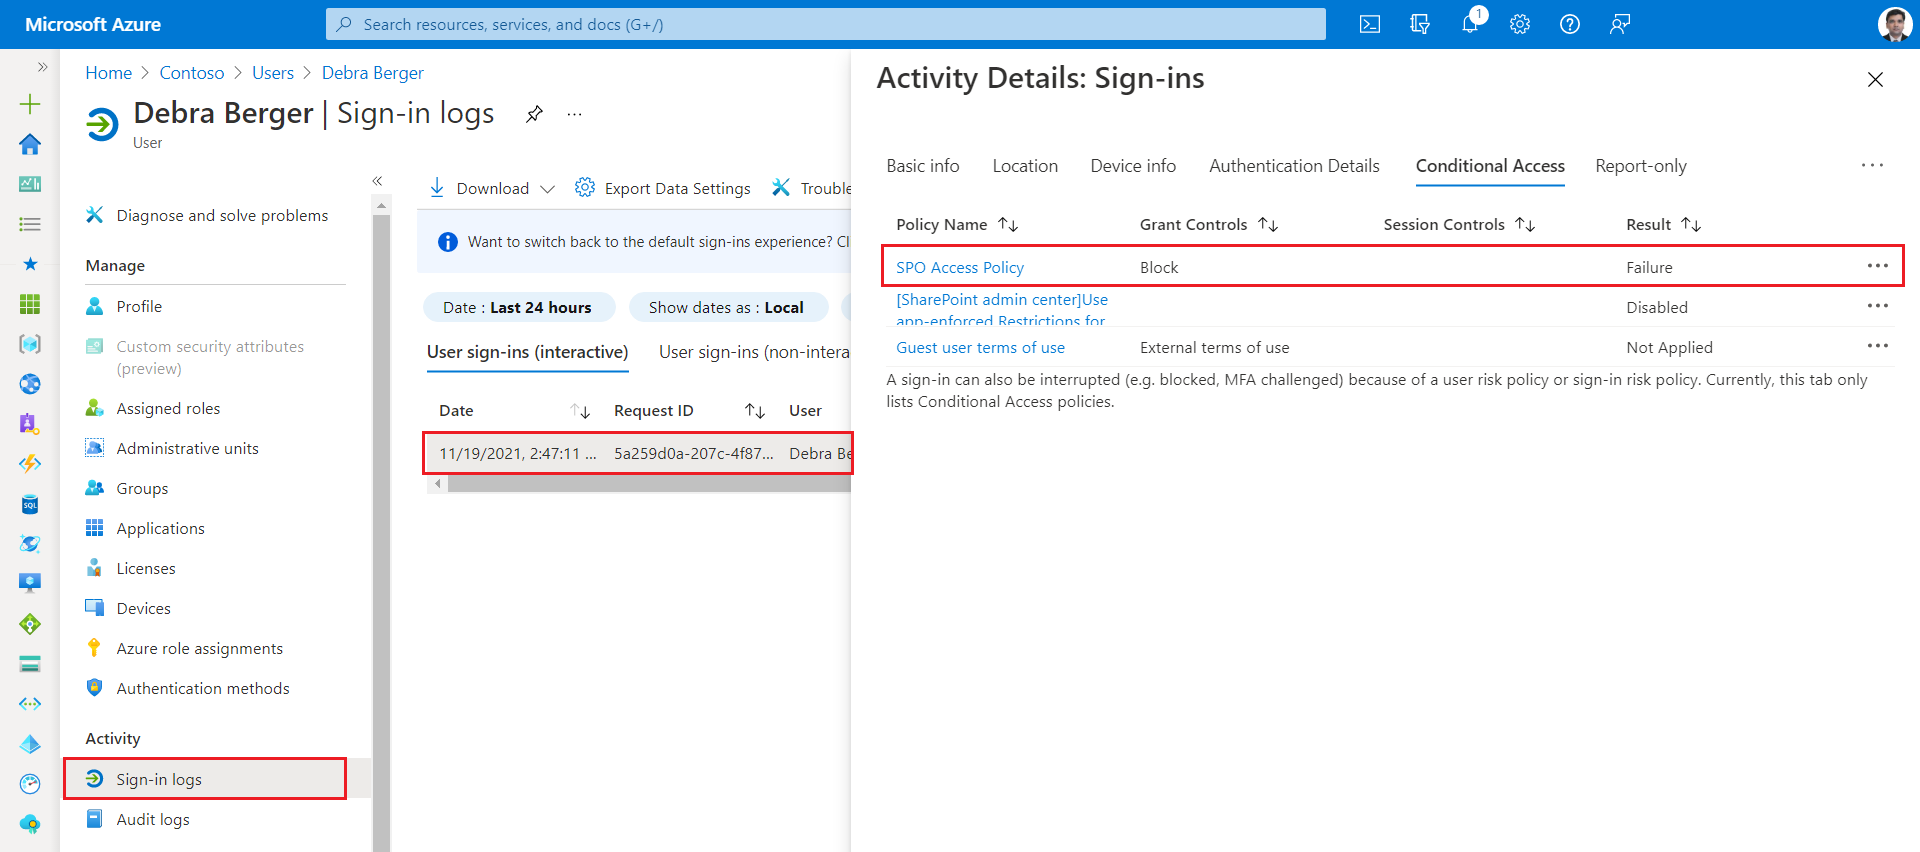
Task: Expand the left portal menu chevron
Action: click(x=42, y=67)
